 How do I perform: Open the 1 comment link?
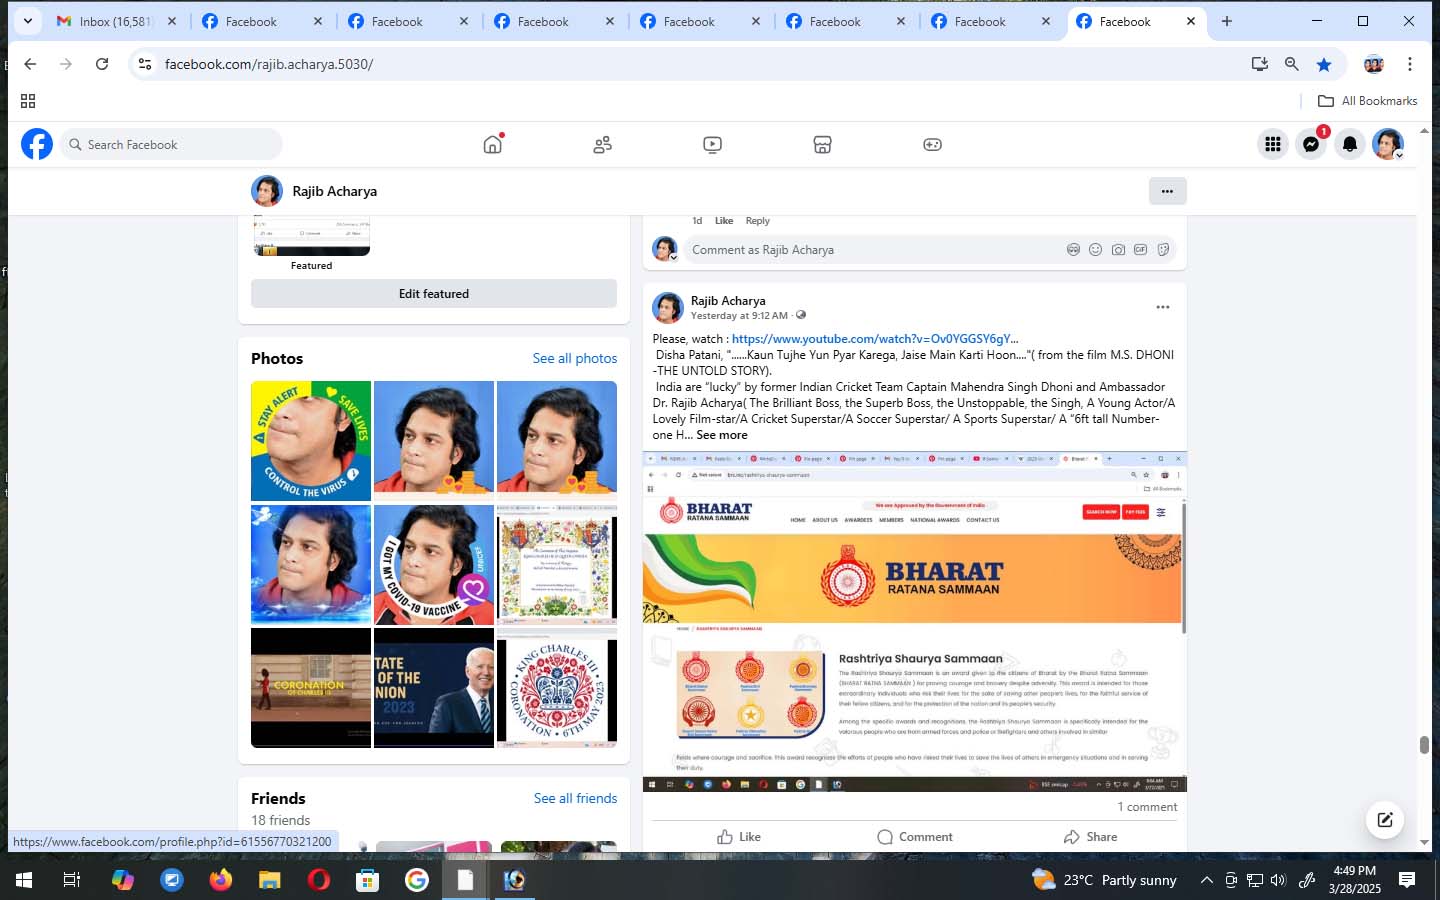(x=1147, y=807)
